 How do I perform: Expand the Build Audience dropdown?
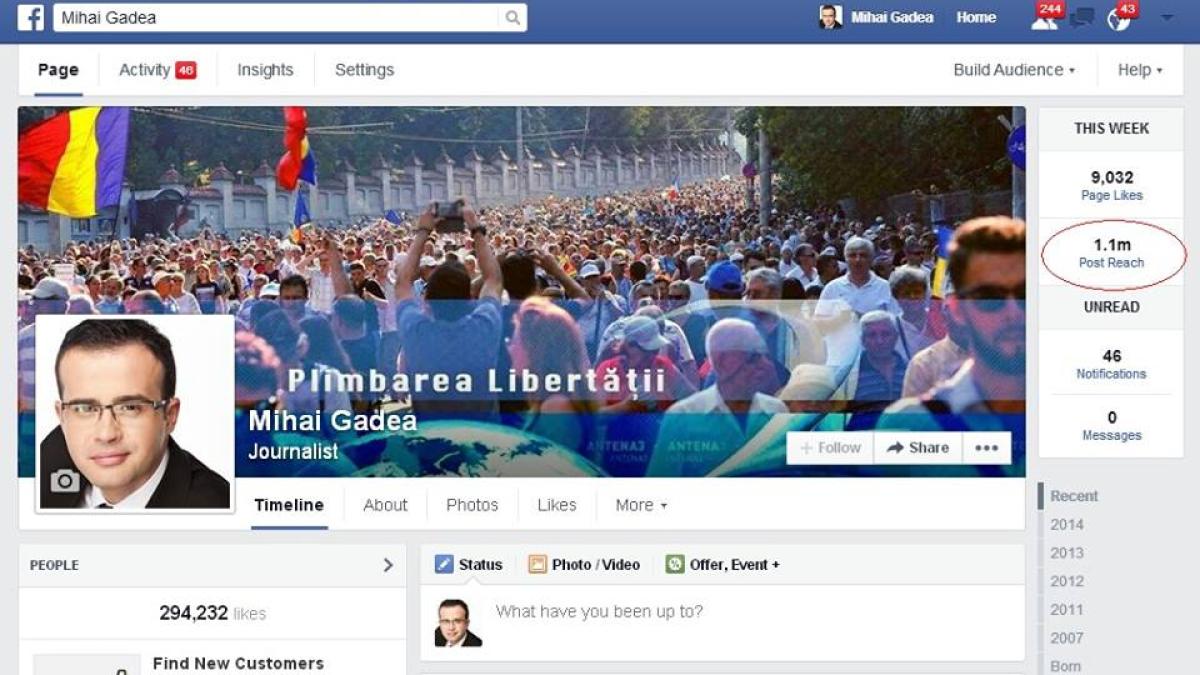coord(1014,70)
